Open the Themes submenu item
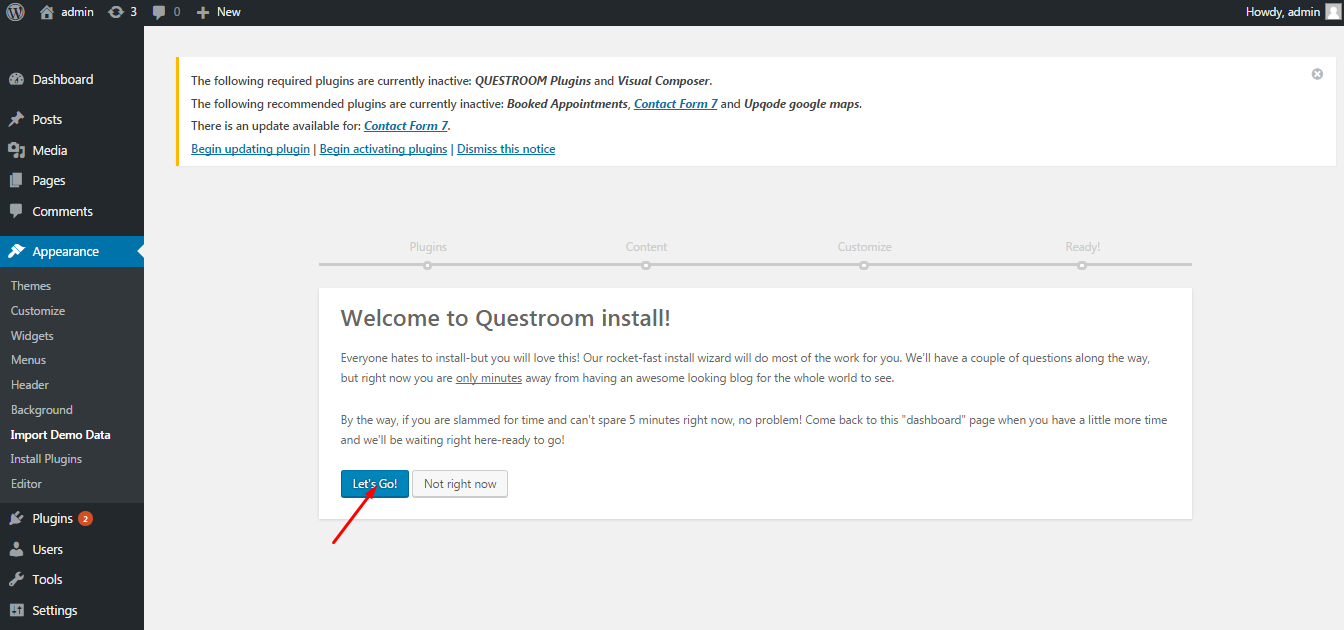The width and height of the screenshot is (1344, 630). 31,286
